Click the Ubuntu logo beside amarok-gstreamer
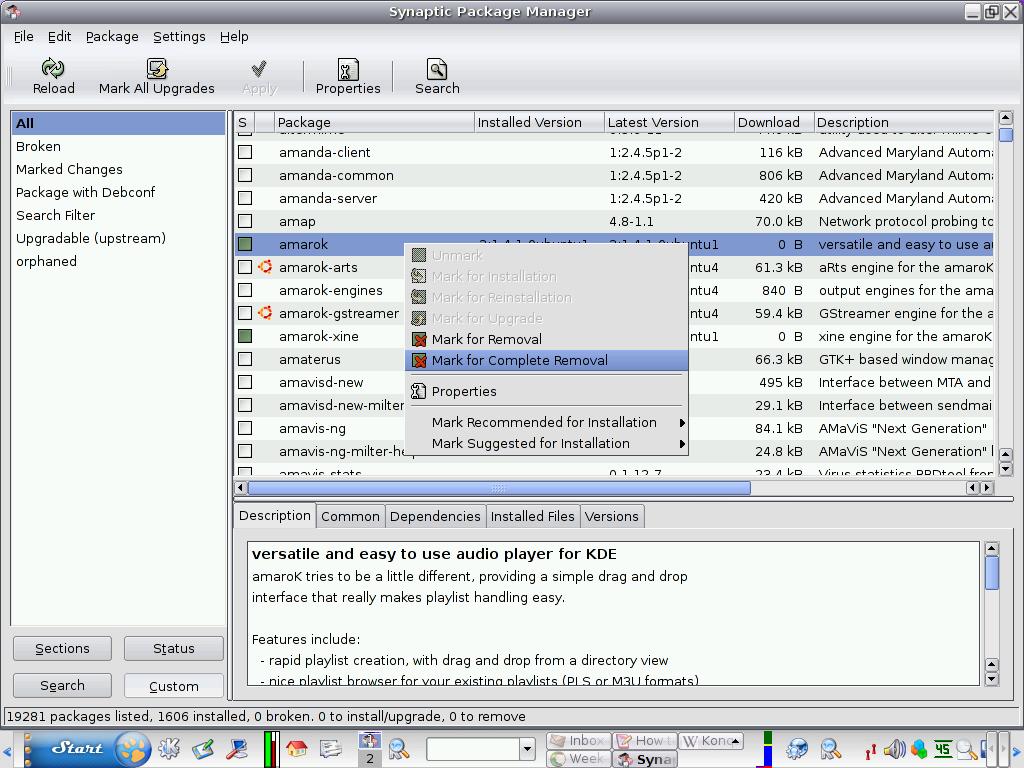The width and height of the screenshot is (1024, 768). (x=265, y=313)
